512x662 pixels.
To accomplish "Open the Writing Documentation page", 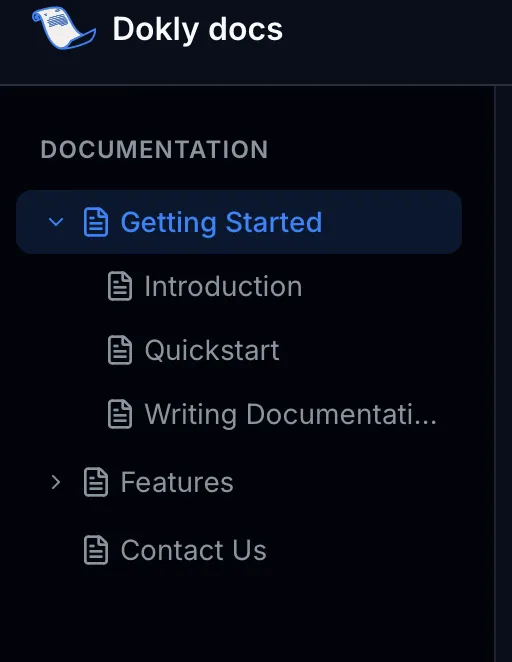I will 291,415.
